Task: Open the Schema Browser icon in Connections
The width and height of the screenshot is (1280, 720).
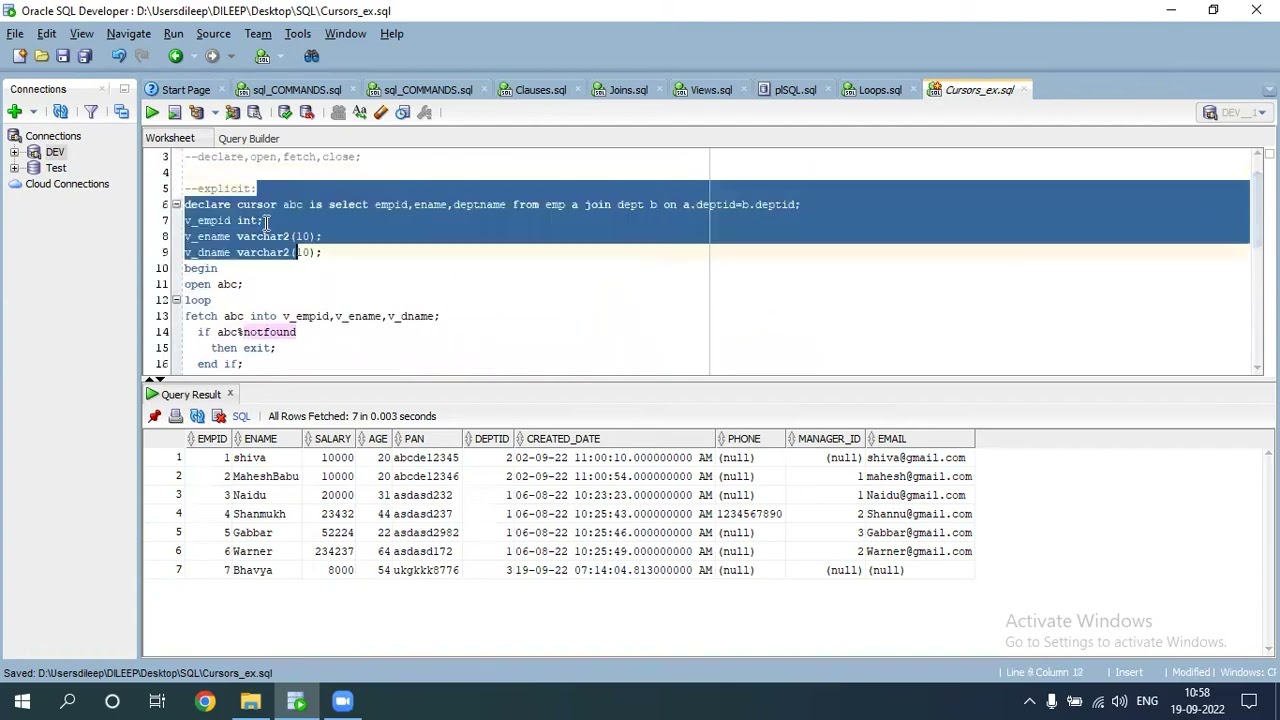Action: (x=121, y=112)
